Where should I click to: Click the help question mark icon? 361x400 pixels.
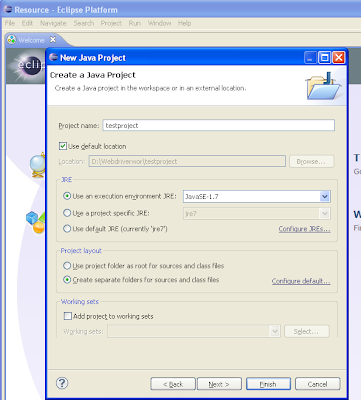coord(62,383)
